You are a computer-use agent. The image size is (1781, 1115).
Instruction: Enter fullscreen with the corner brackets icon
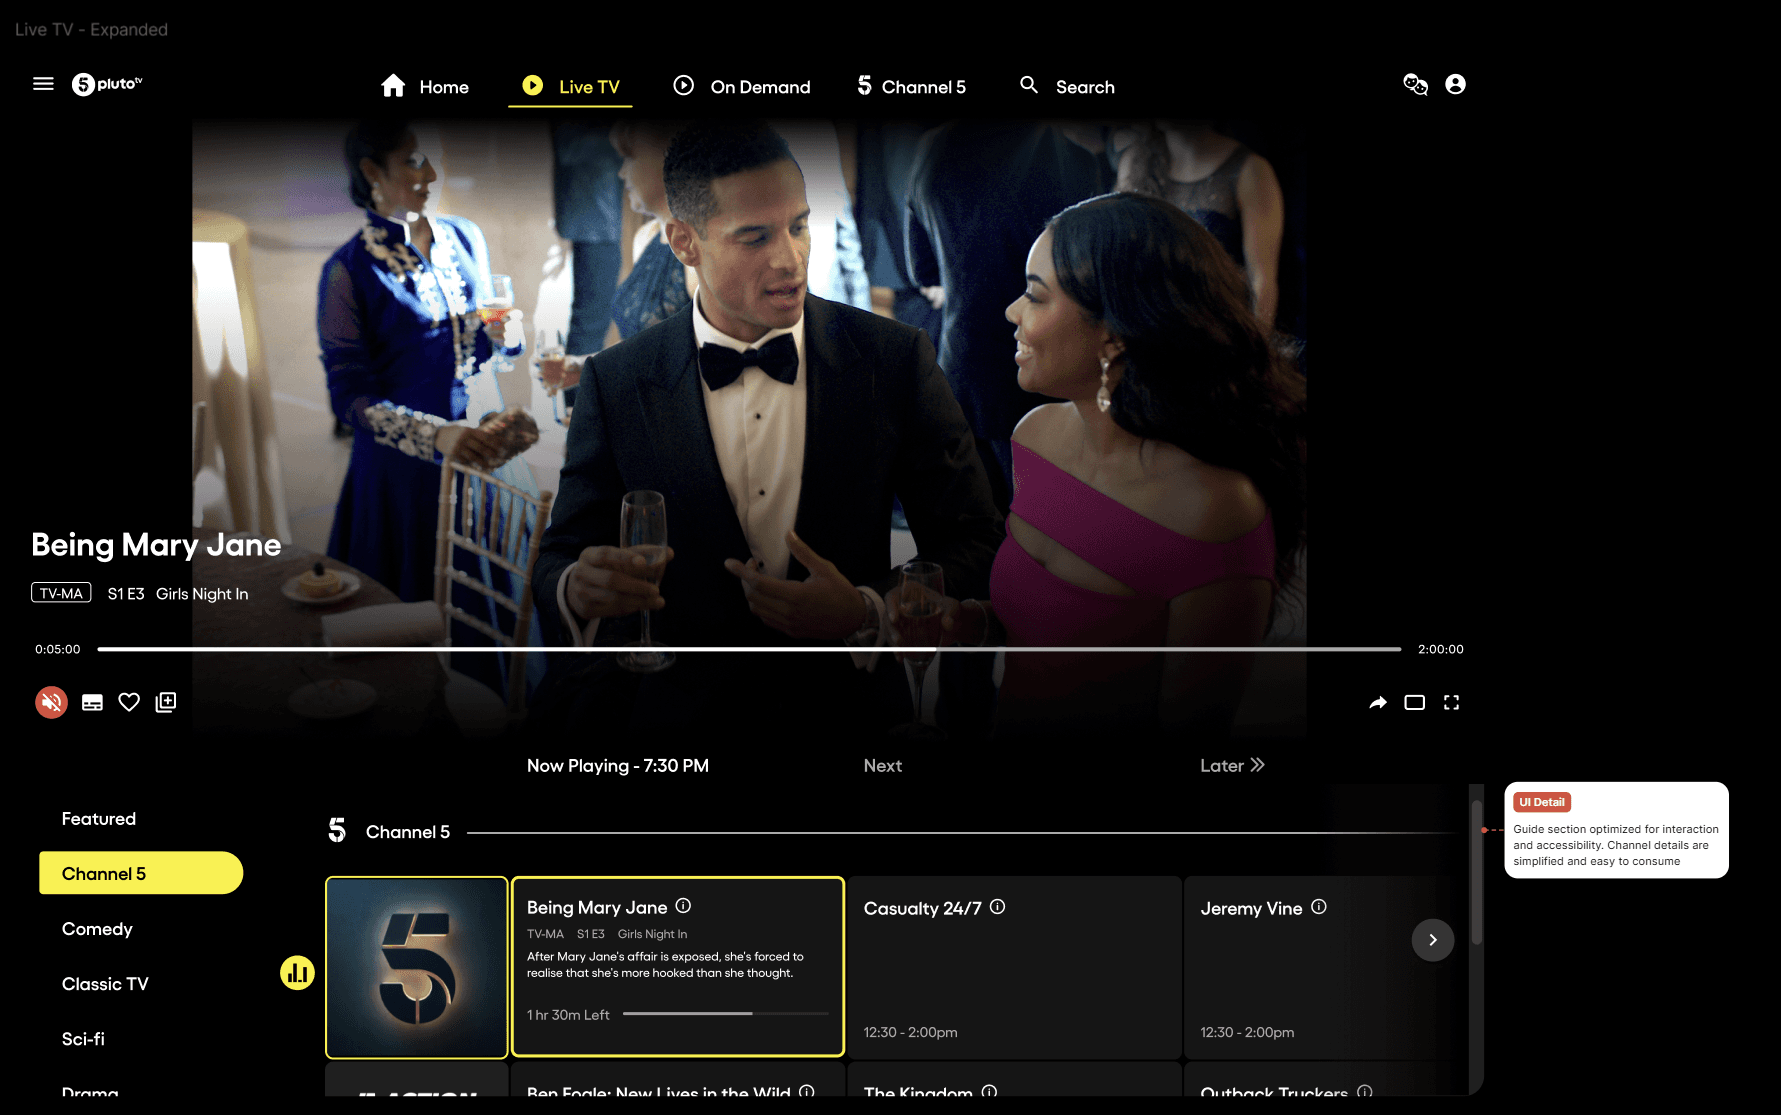(x=1452, y=703)
